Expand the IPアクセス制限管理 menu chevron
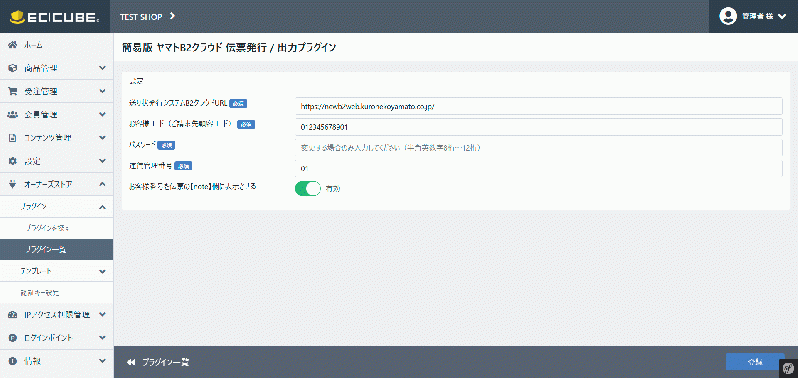 (102, 315)
